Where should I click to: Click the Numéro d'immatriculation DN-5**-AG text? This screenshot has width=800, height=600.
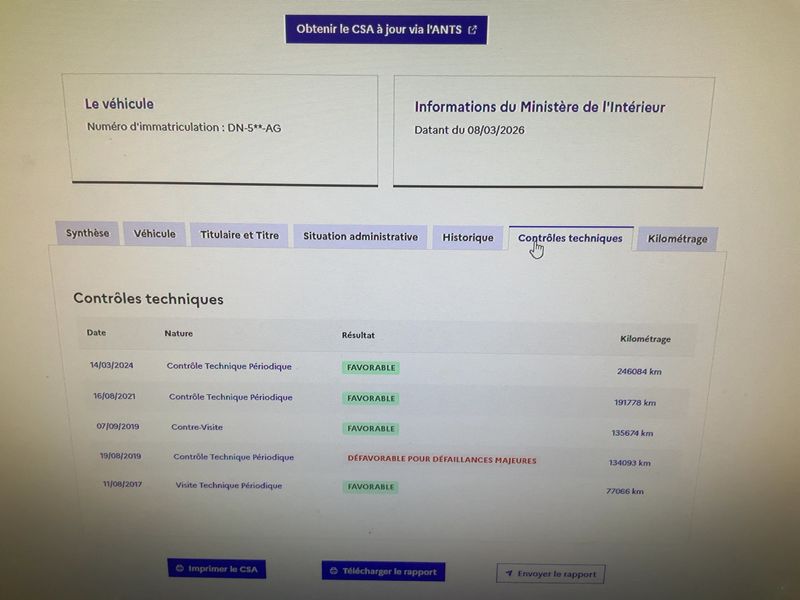[184, 127]
